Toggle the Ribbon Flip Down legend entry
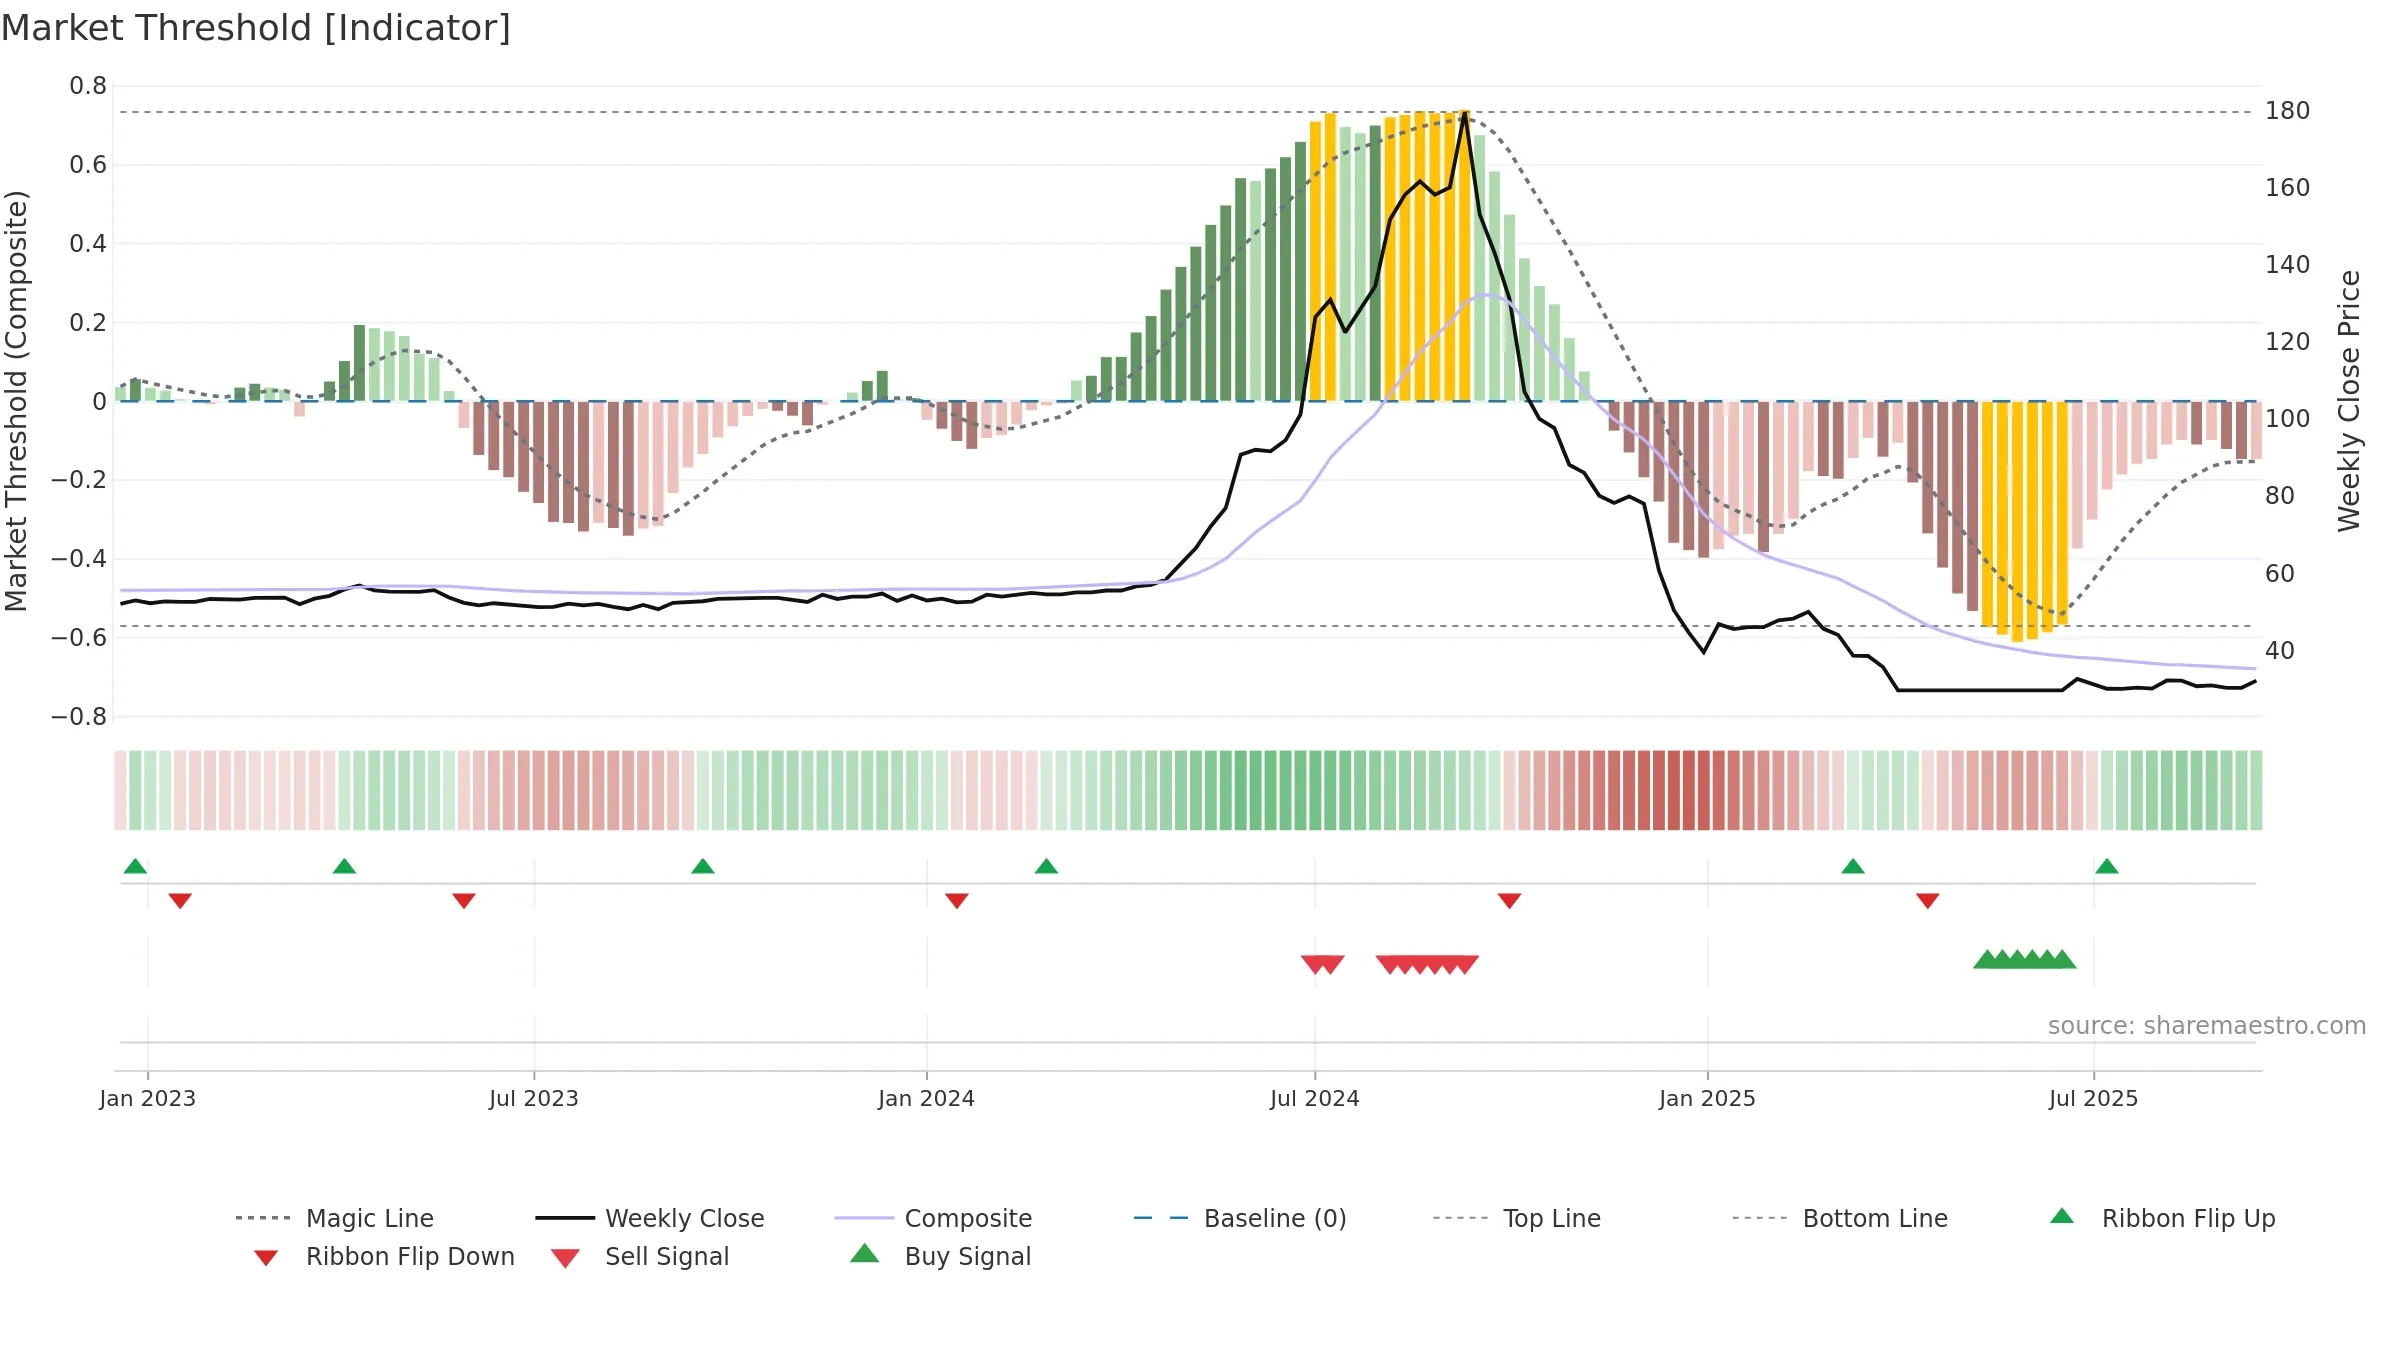Image resolution: width=2400 pixels, height=1350 pixels. click(x=384, y=1256)
